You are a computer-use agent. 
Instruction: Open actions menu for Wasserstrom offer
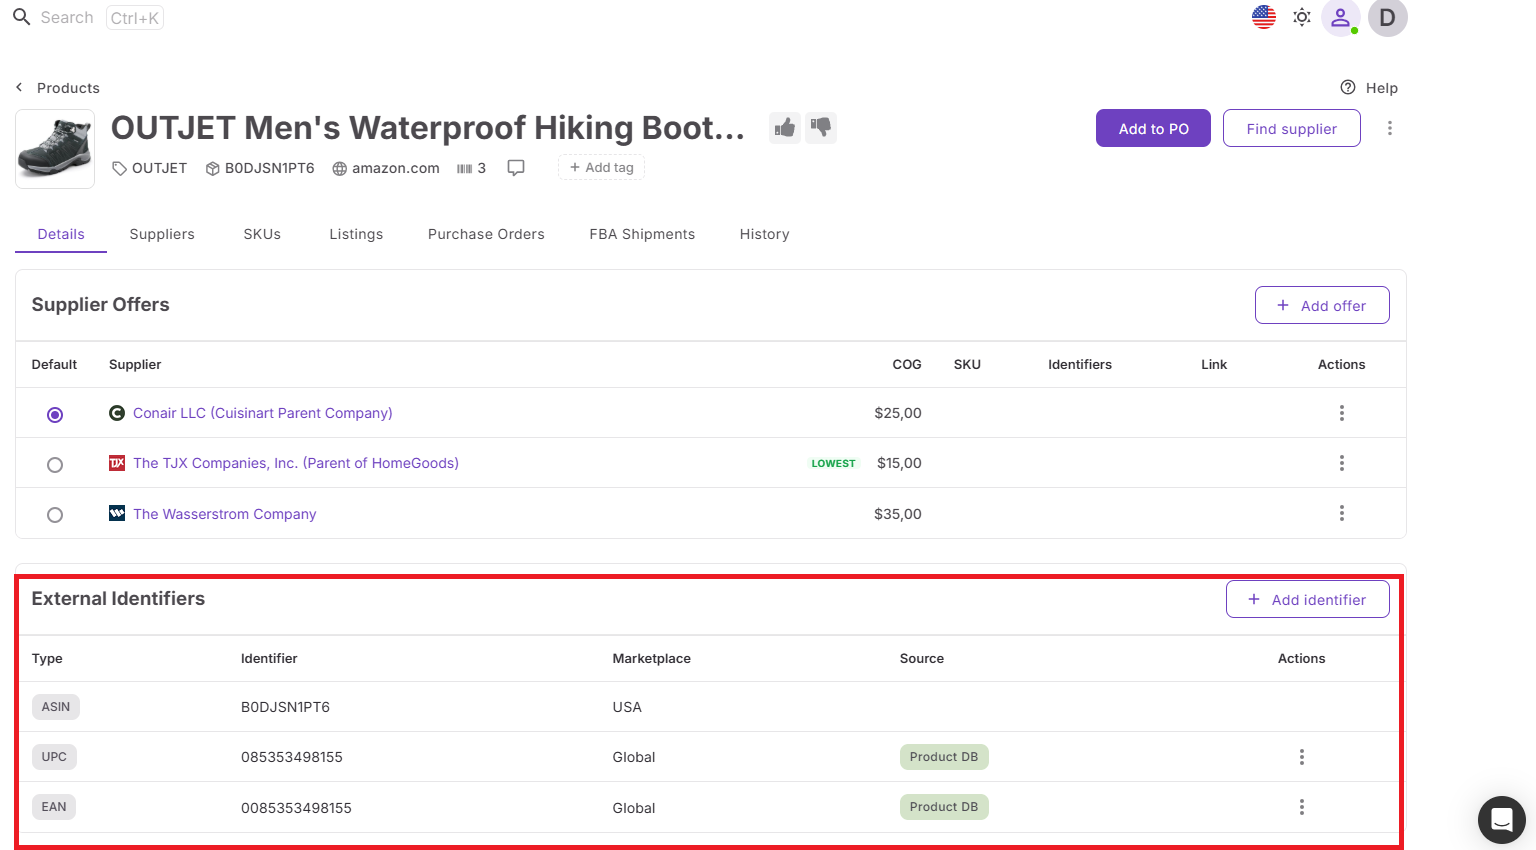[x=1342, y=513]
